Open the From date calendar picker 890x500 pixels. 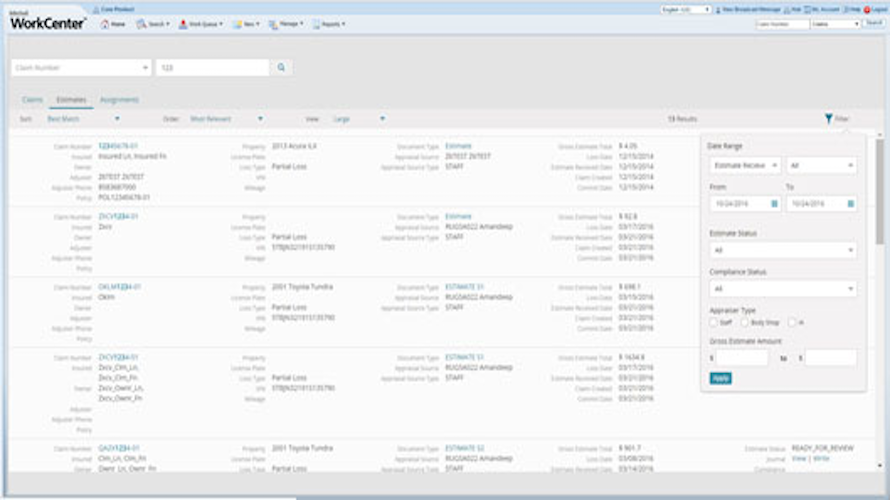775,203
